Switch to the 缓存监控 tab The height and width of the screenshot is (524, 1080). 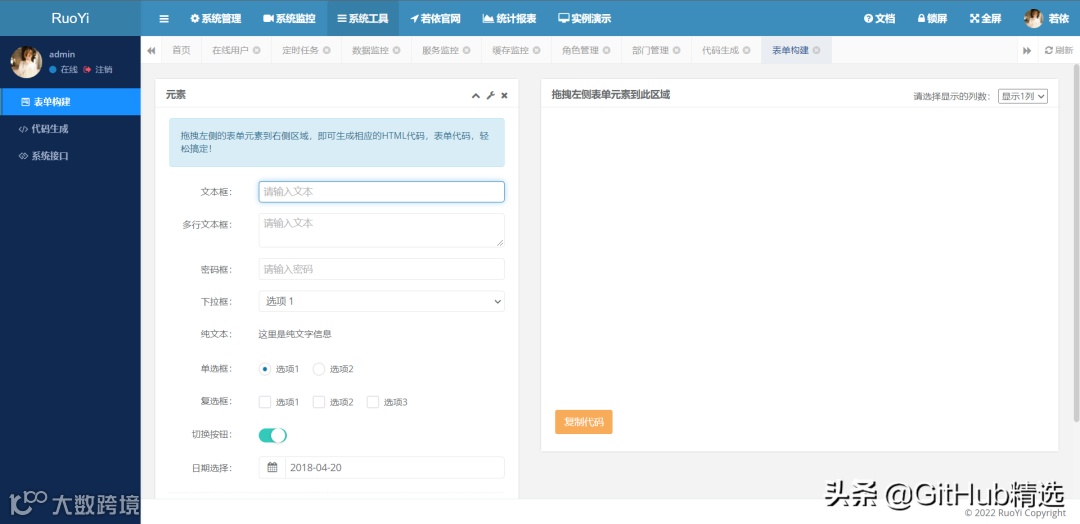[510, 50]
